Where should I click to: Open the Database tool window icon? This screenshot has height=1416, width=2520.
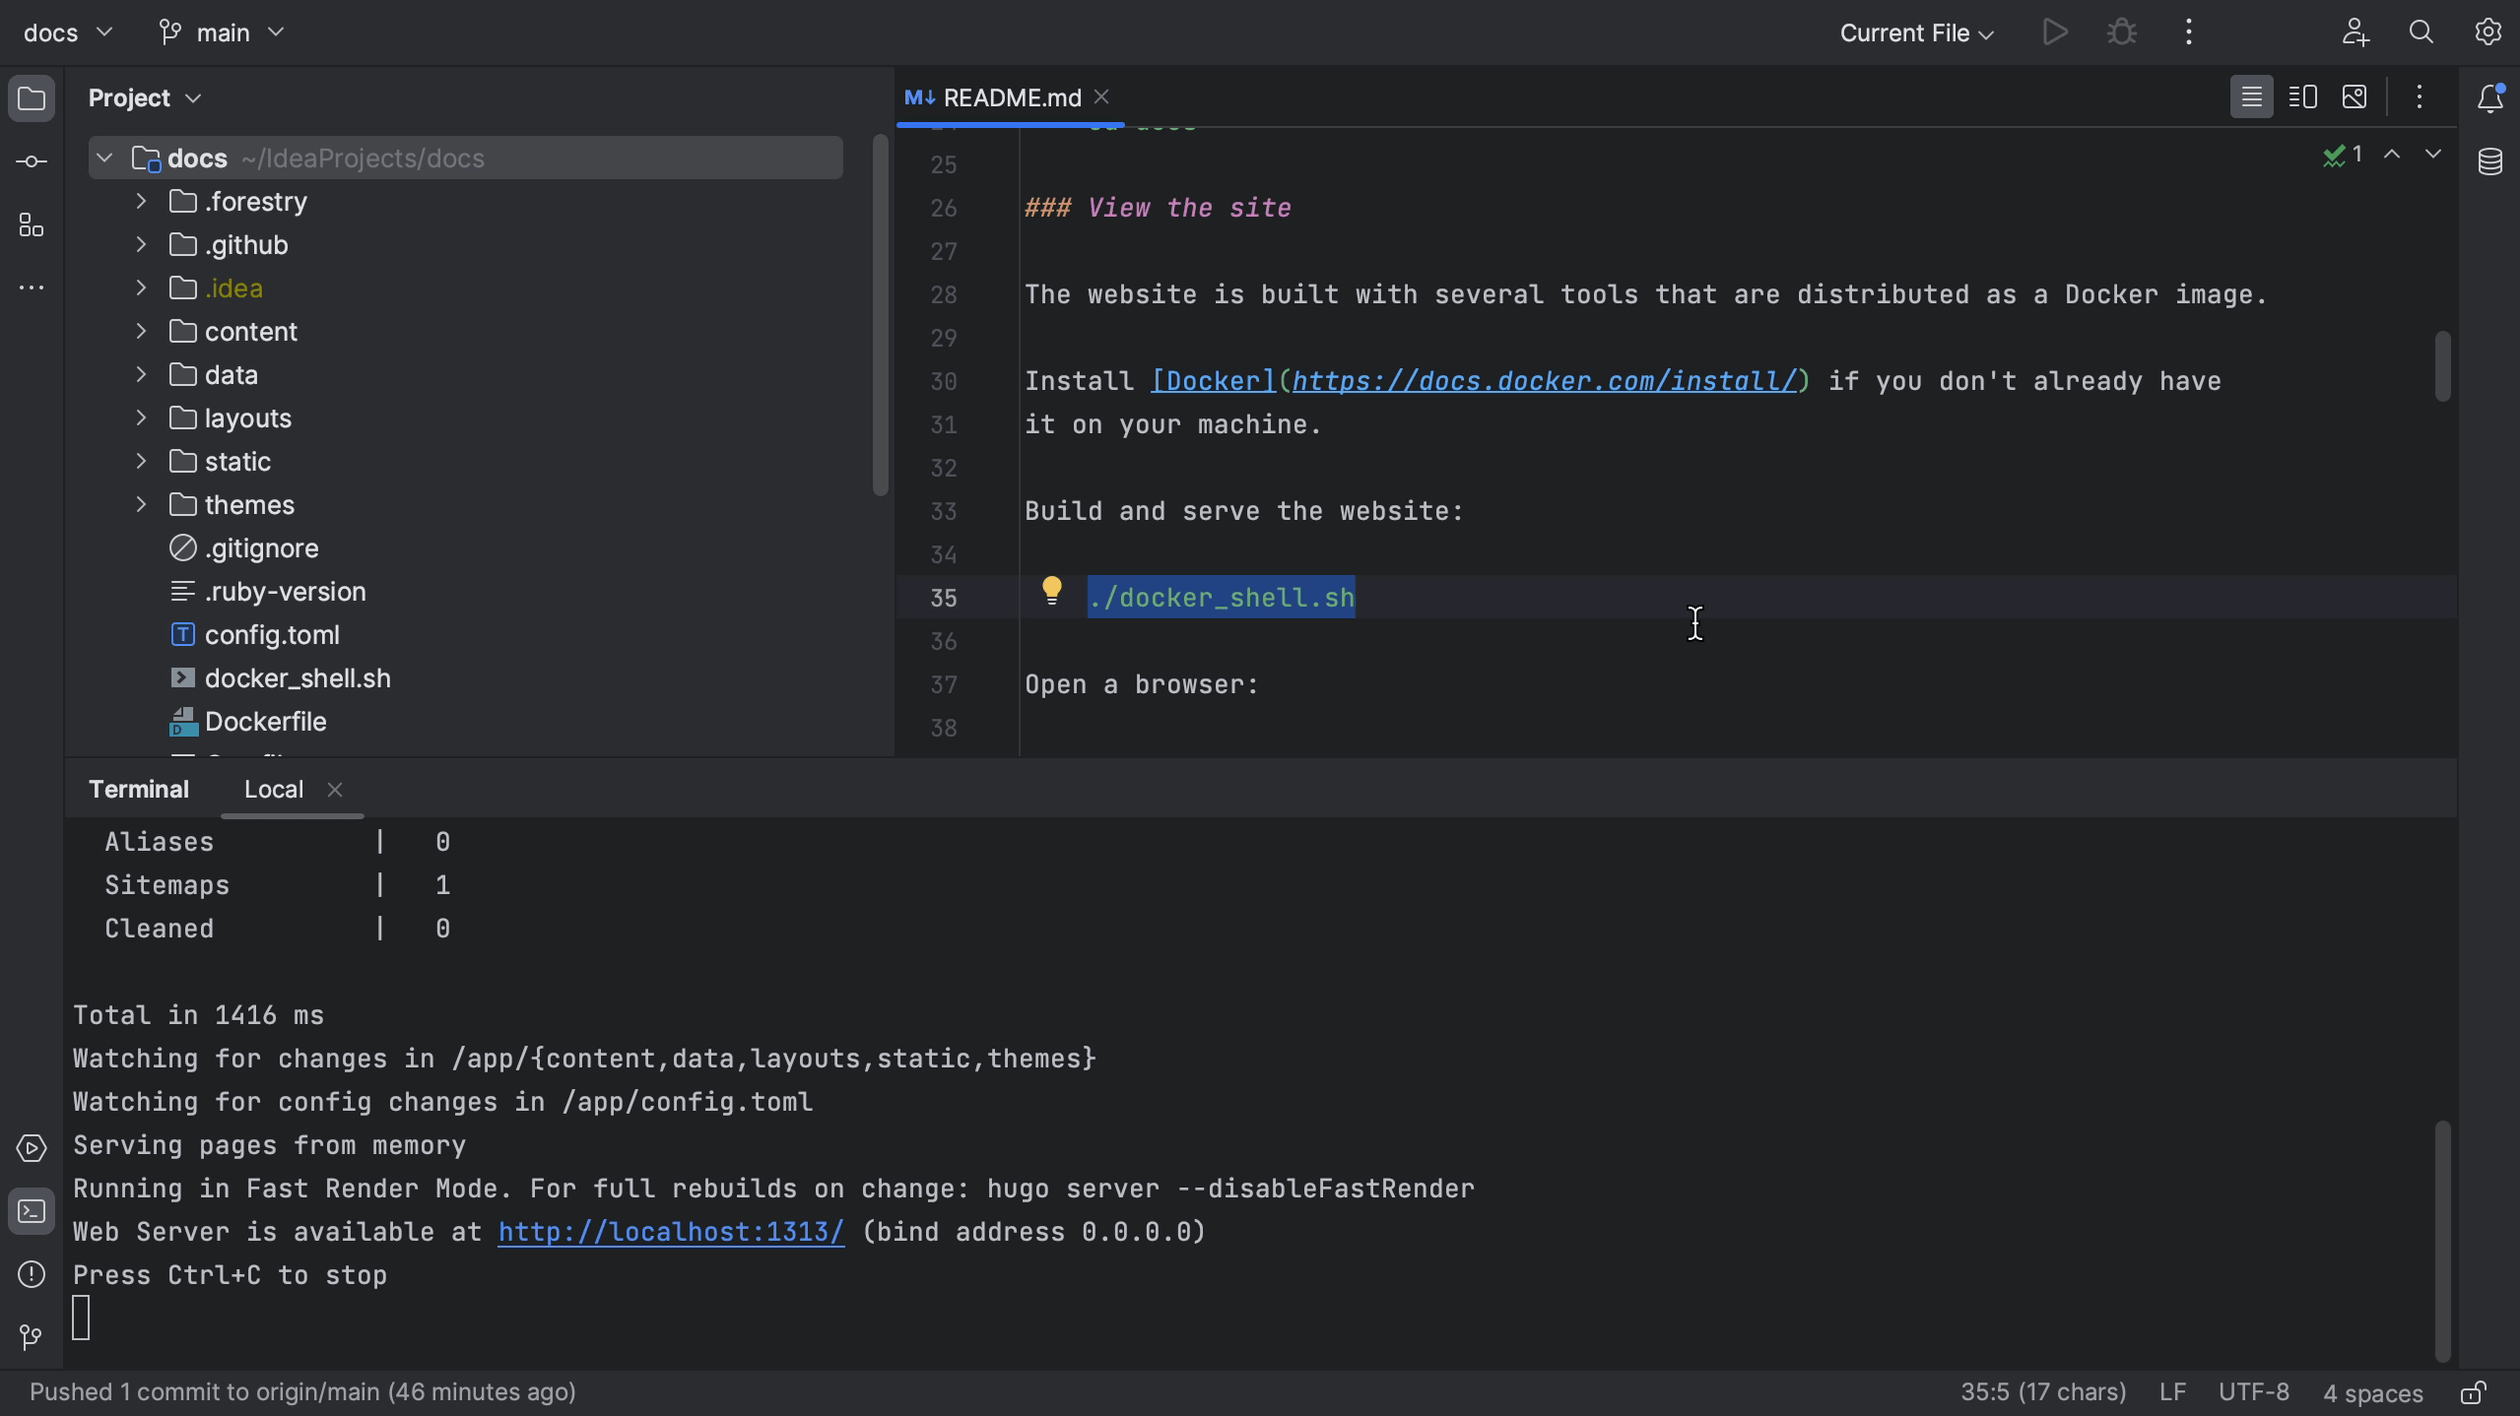click(2489, 161)
